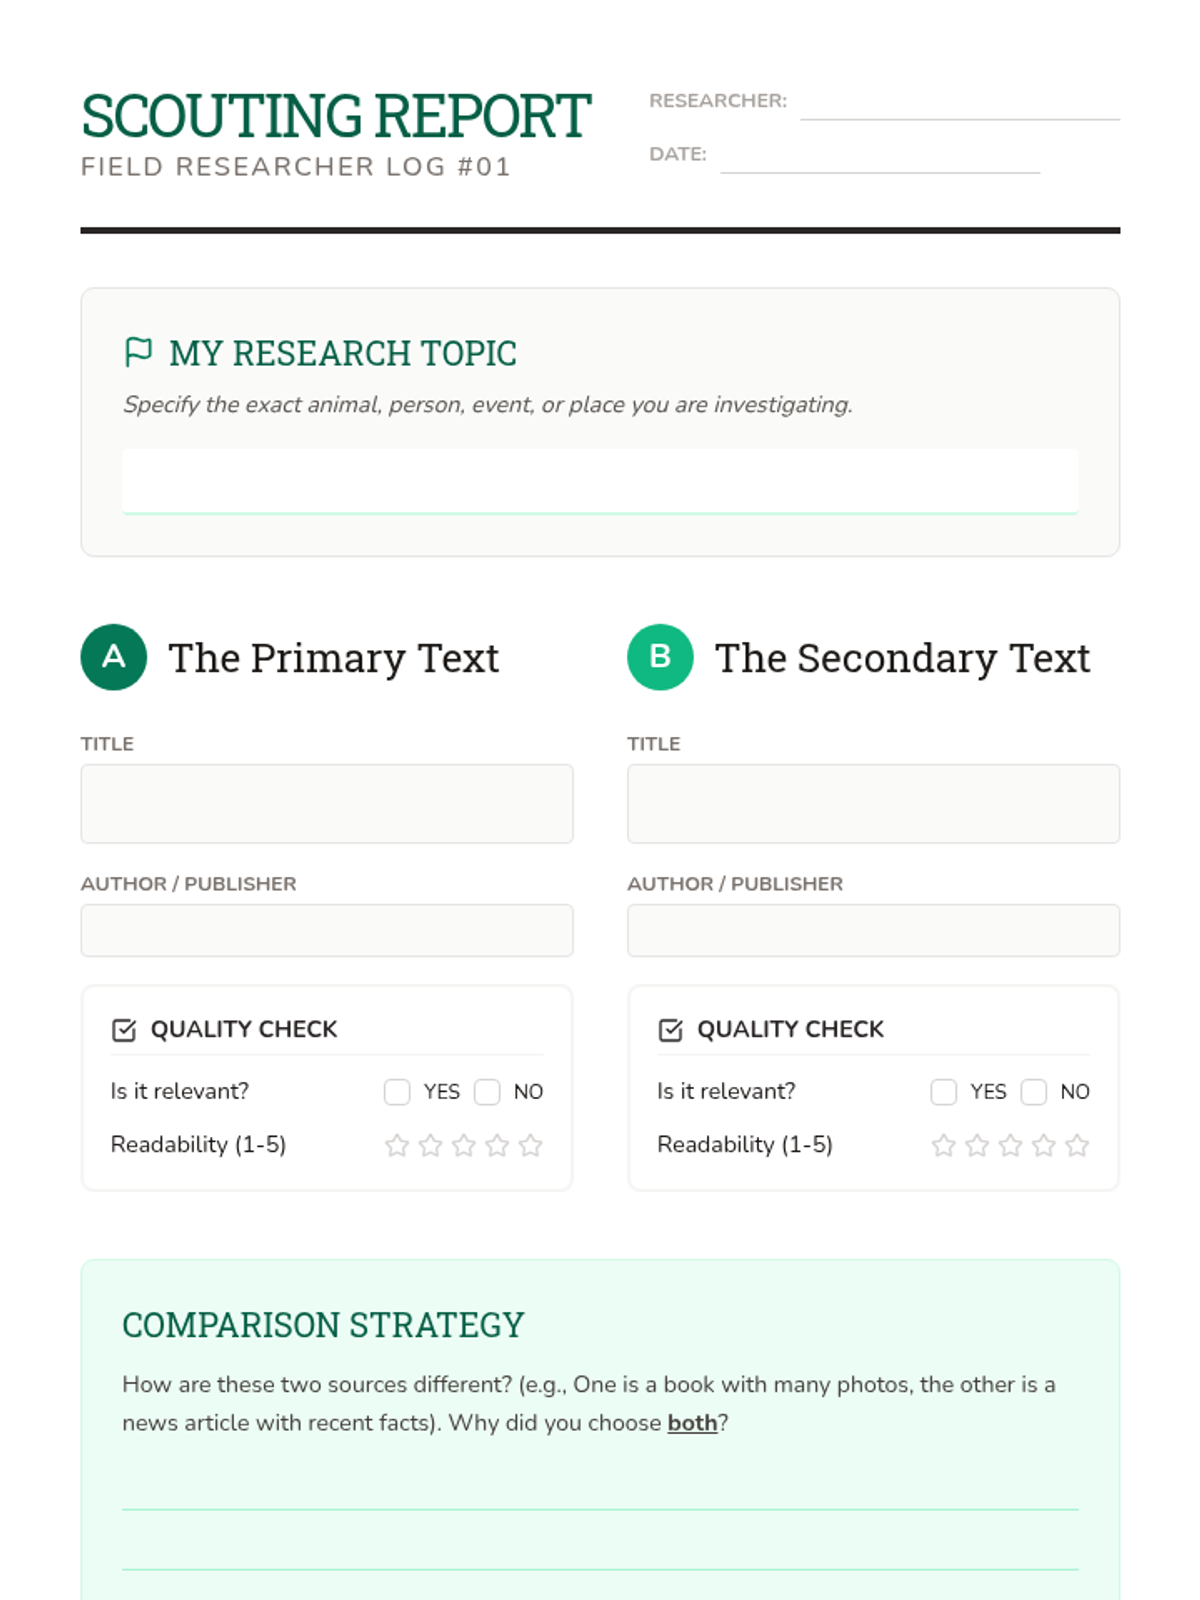Check NO for Primary Text relevance
This screenshot has height=1600, width=1200.
(487, 1092)
